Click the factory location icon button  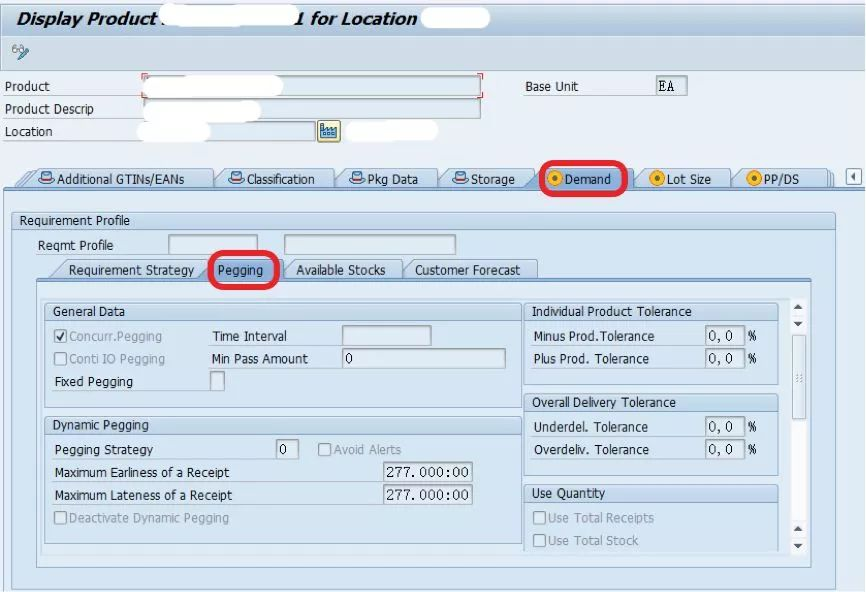tap(329, 131)
